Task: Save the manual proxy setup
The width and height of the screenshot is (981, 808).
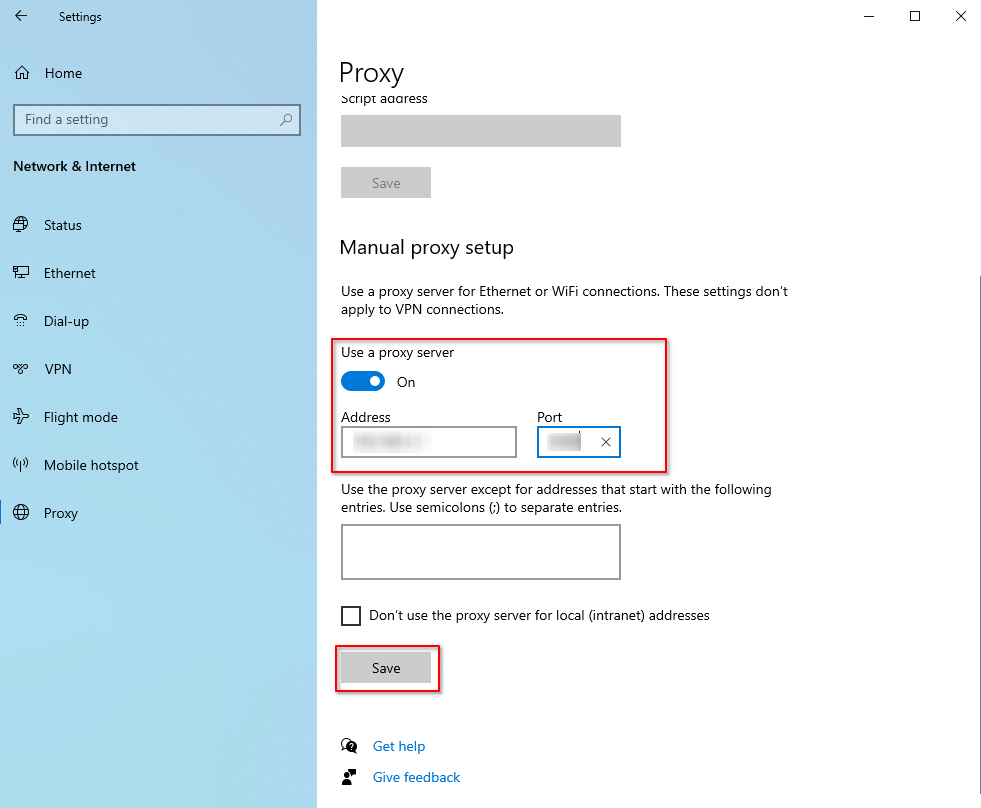Action: (x=387, y=667)
